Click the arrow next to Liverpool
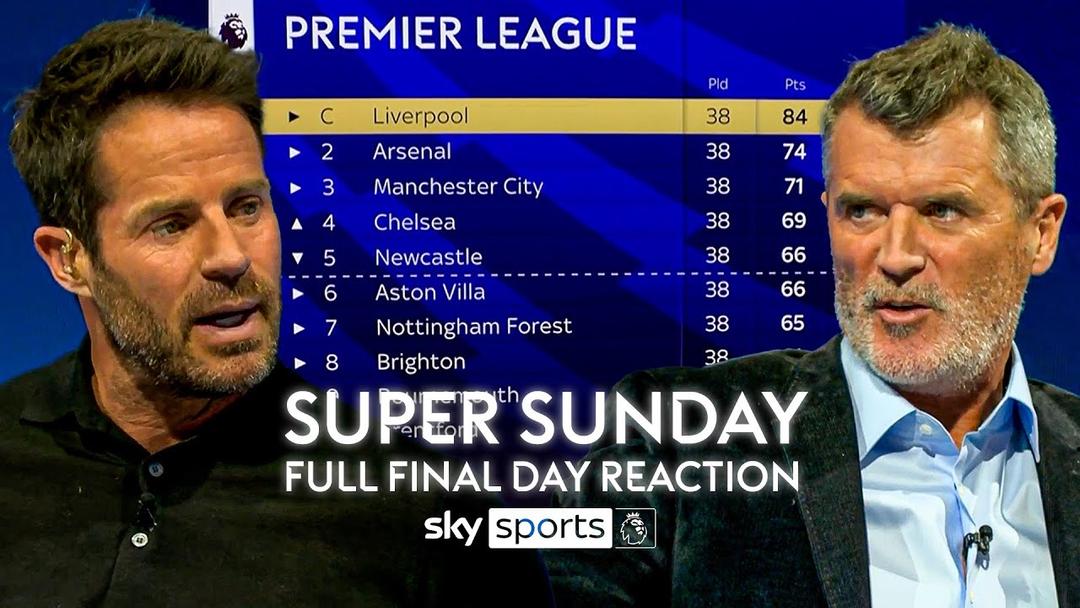Screen dimensions: 1080x608 [294, 117]
